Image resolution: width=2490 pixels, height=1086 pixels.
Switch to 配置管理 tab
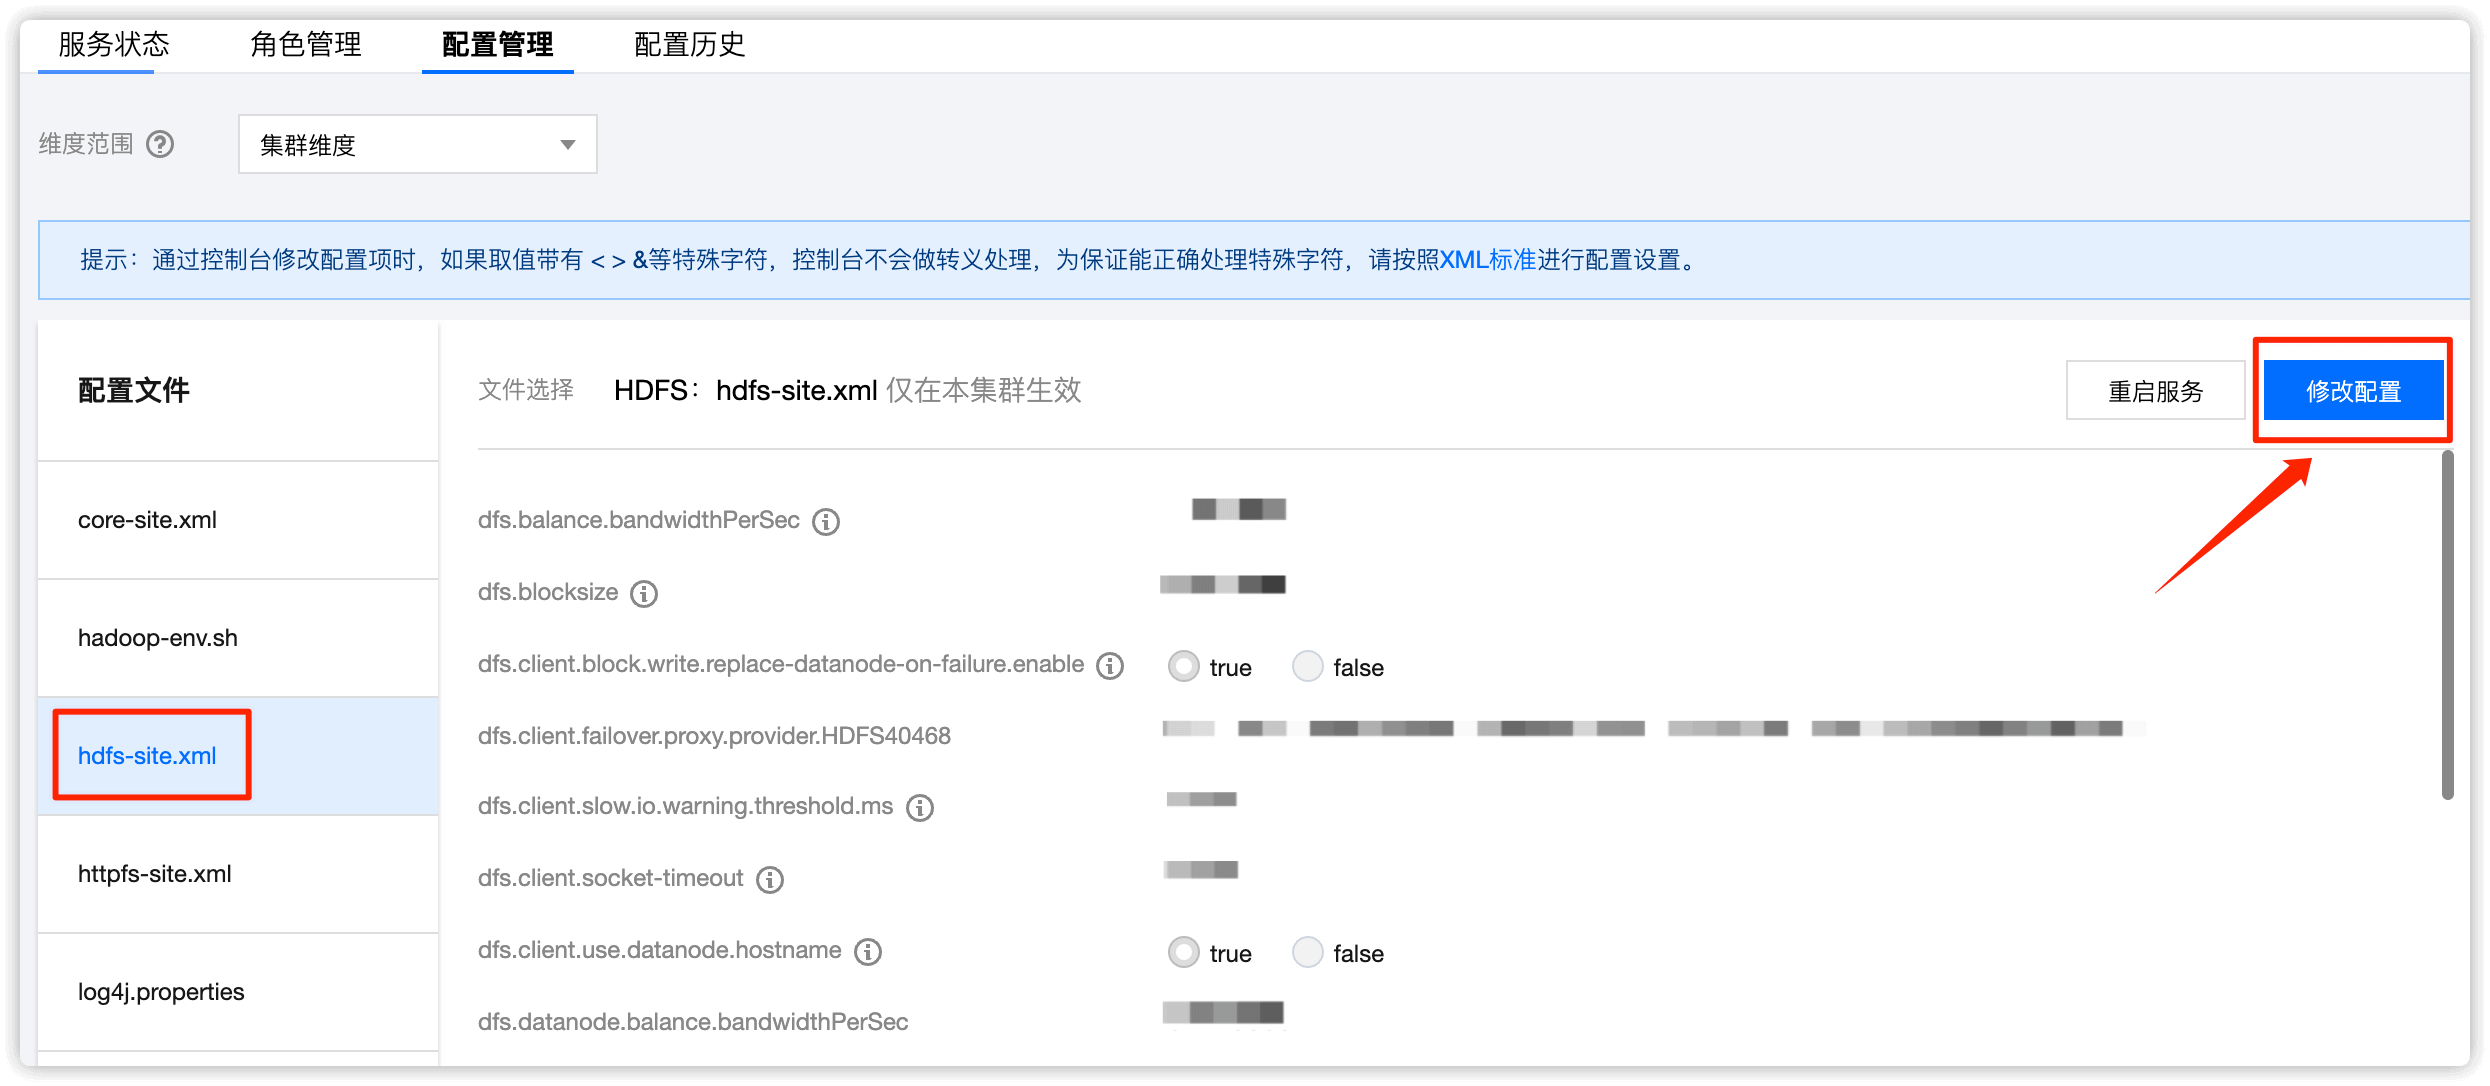point(498,45)
